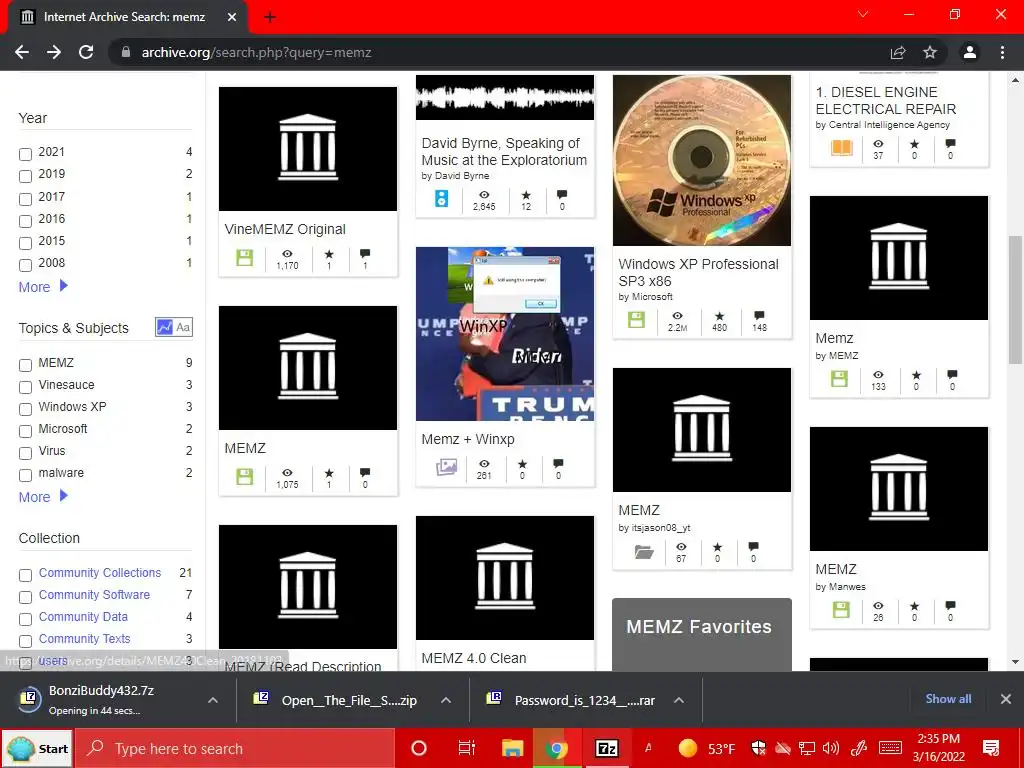Open the Windows XP CD thumbnail
The height and width of the screenshot is (768, 1024).
click(x=701, y=160)
